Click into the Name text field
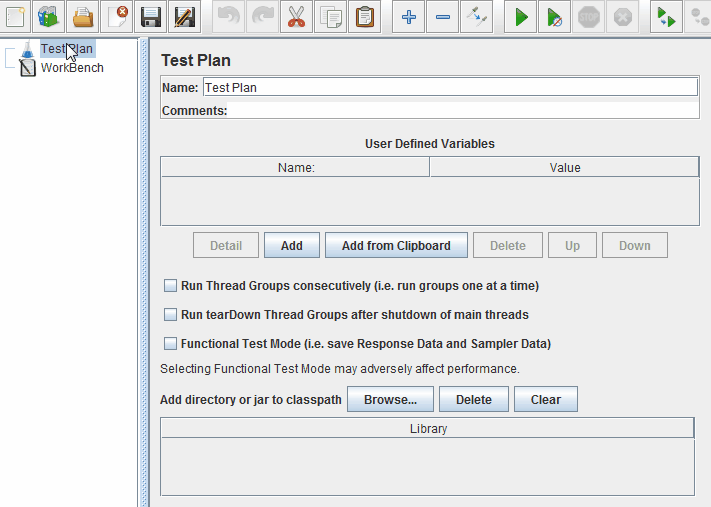The height and width of the screenshot is (507, 711). click(449, 87)
